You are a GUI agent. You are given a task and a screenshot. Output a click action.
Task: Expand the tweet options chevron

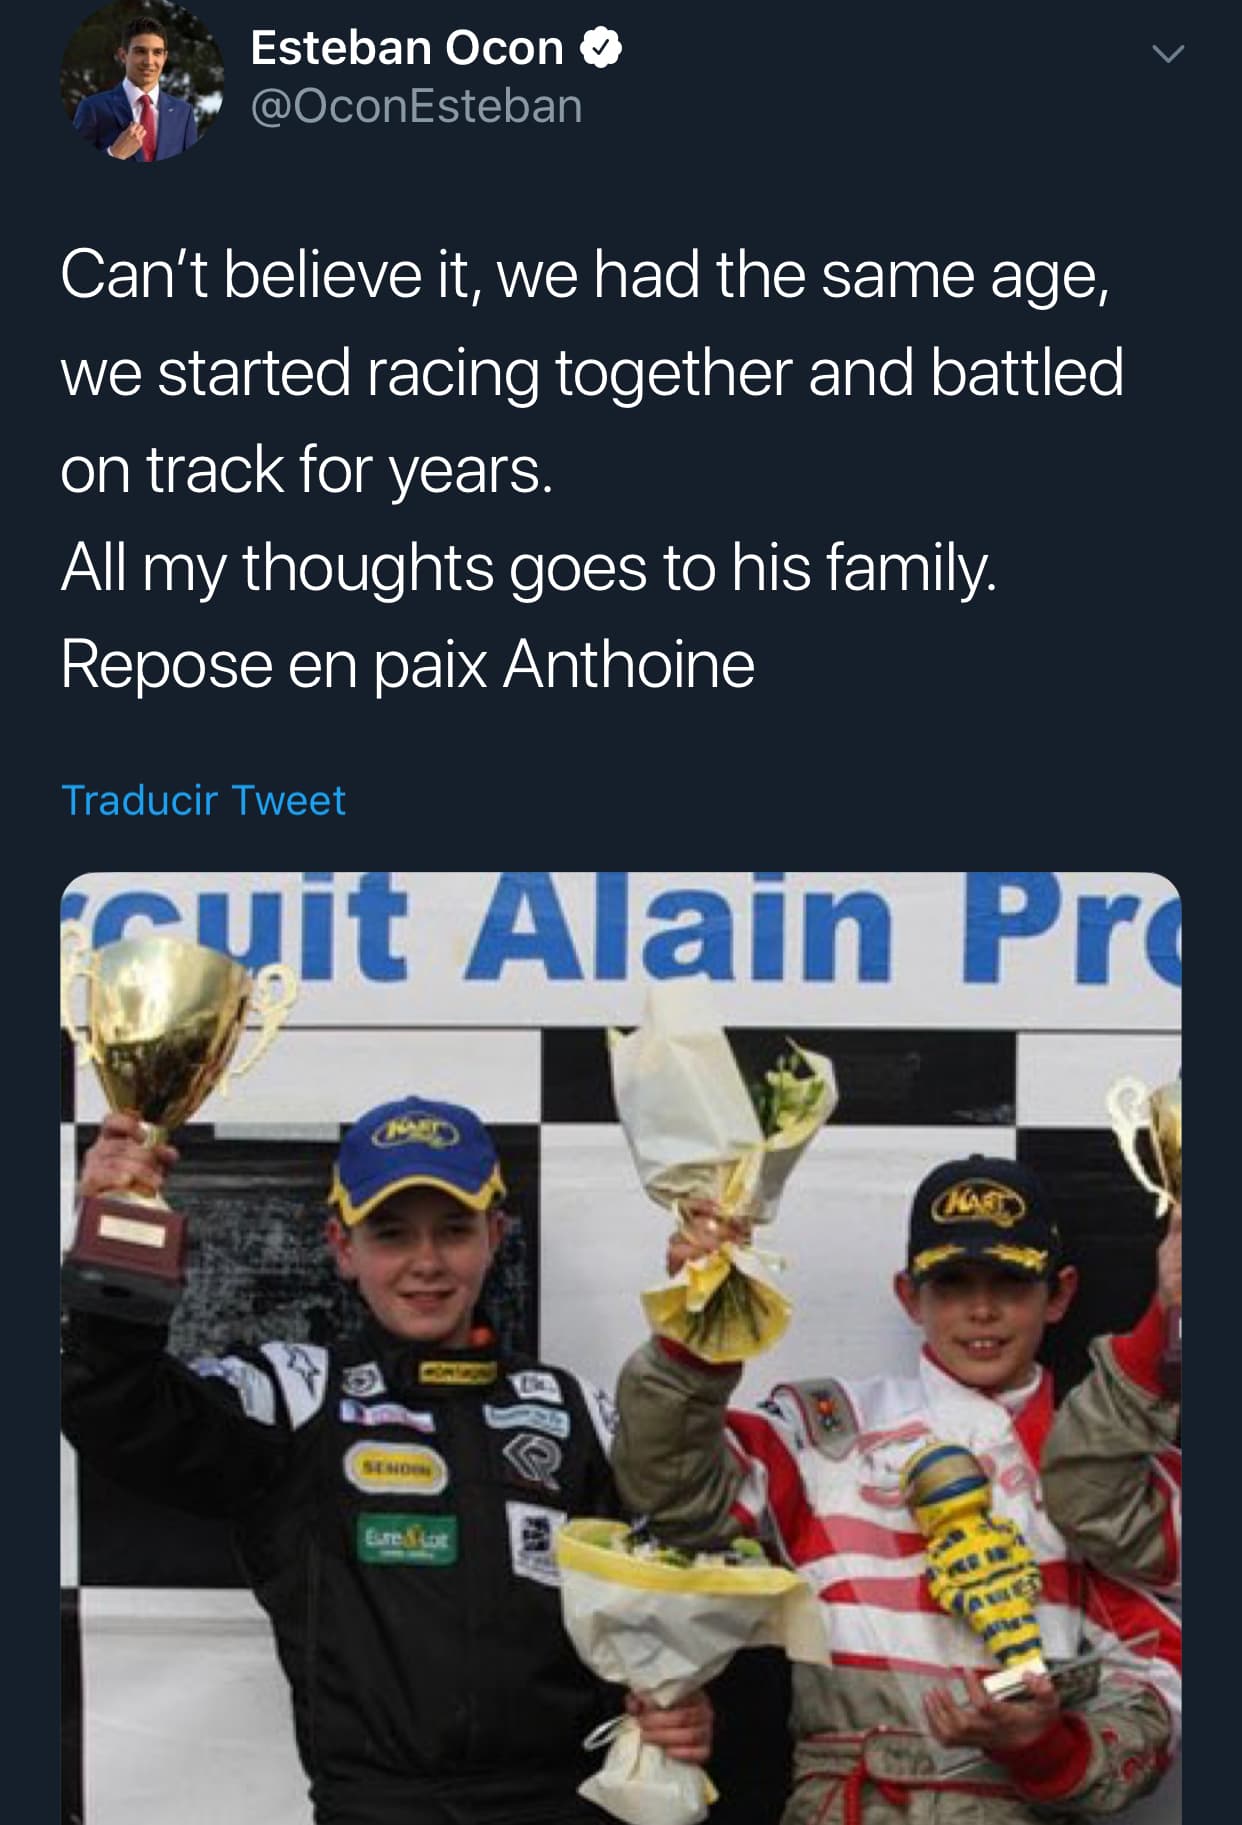(1167, 53)
